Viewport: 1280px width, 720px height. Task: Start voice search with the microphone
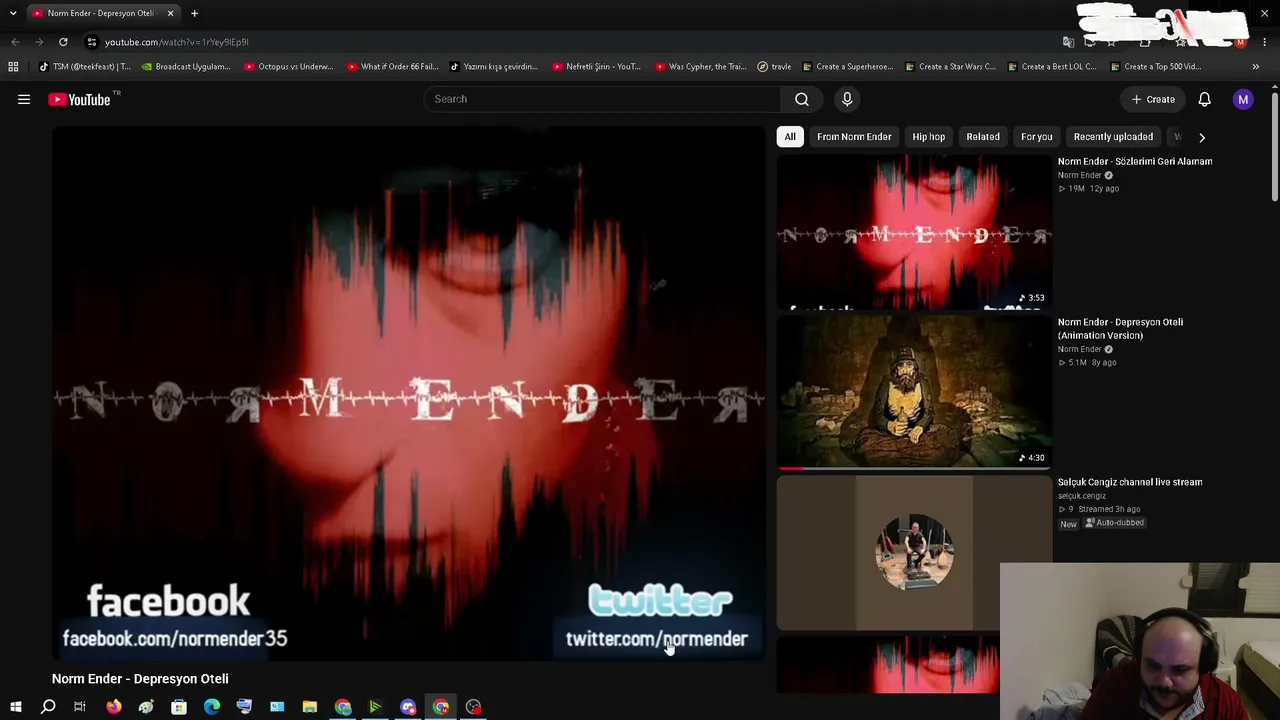(x=847, y=99)
